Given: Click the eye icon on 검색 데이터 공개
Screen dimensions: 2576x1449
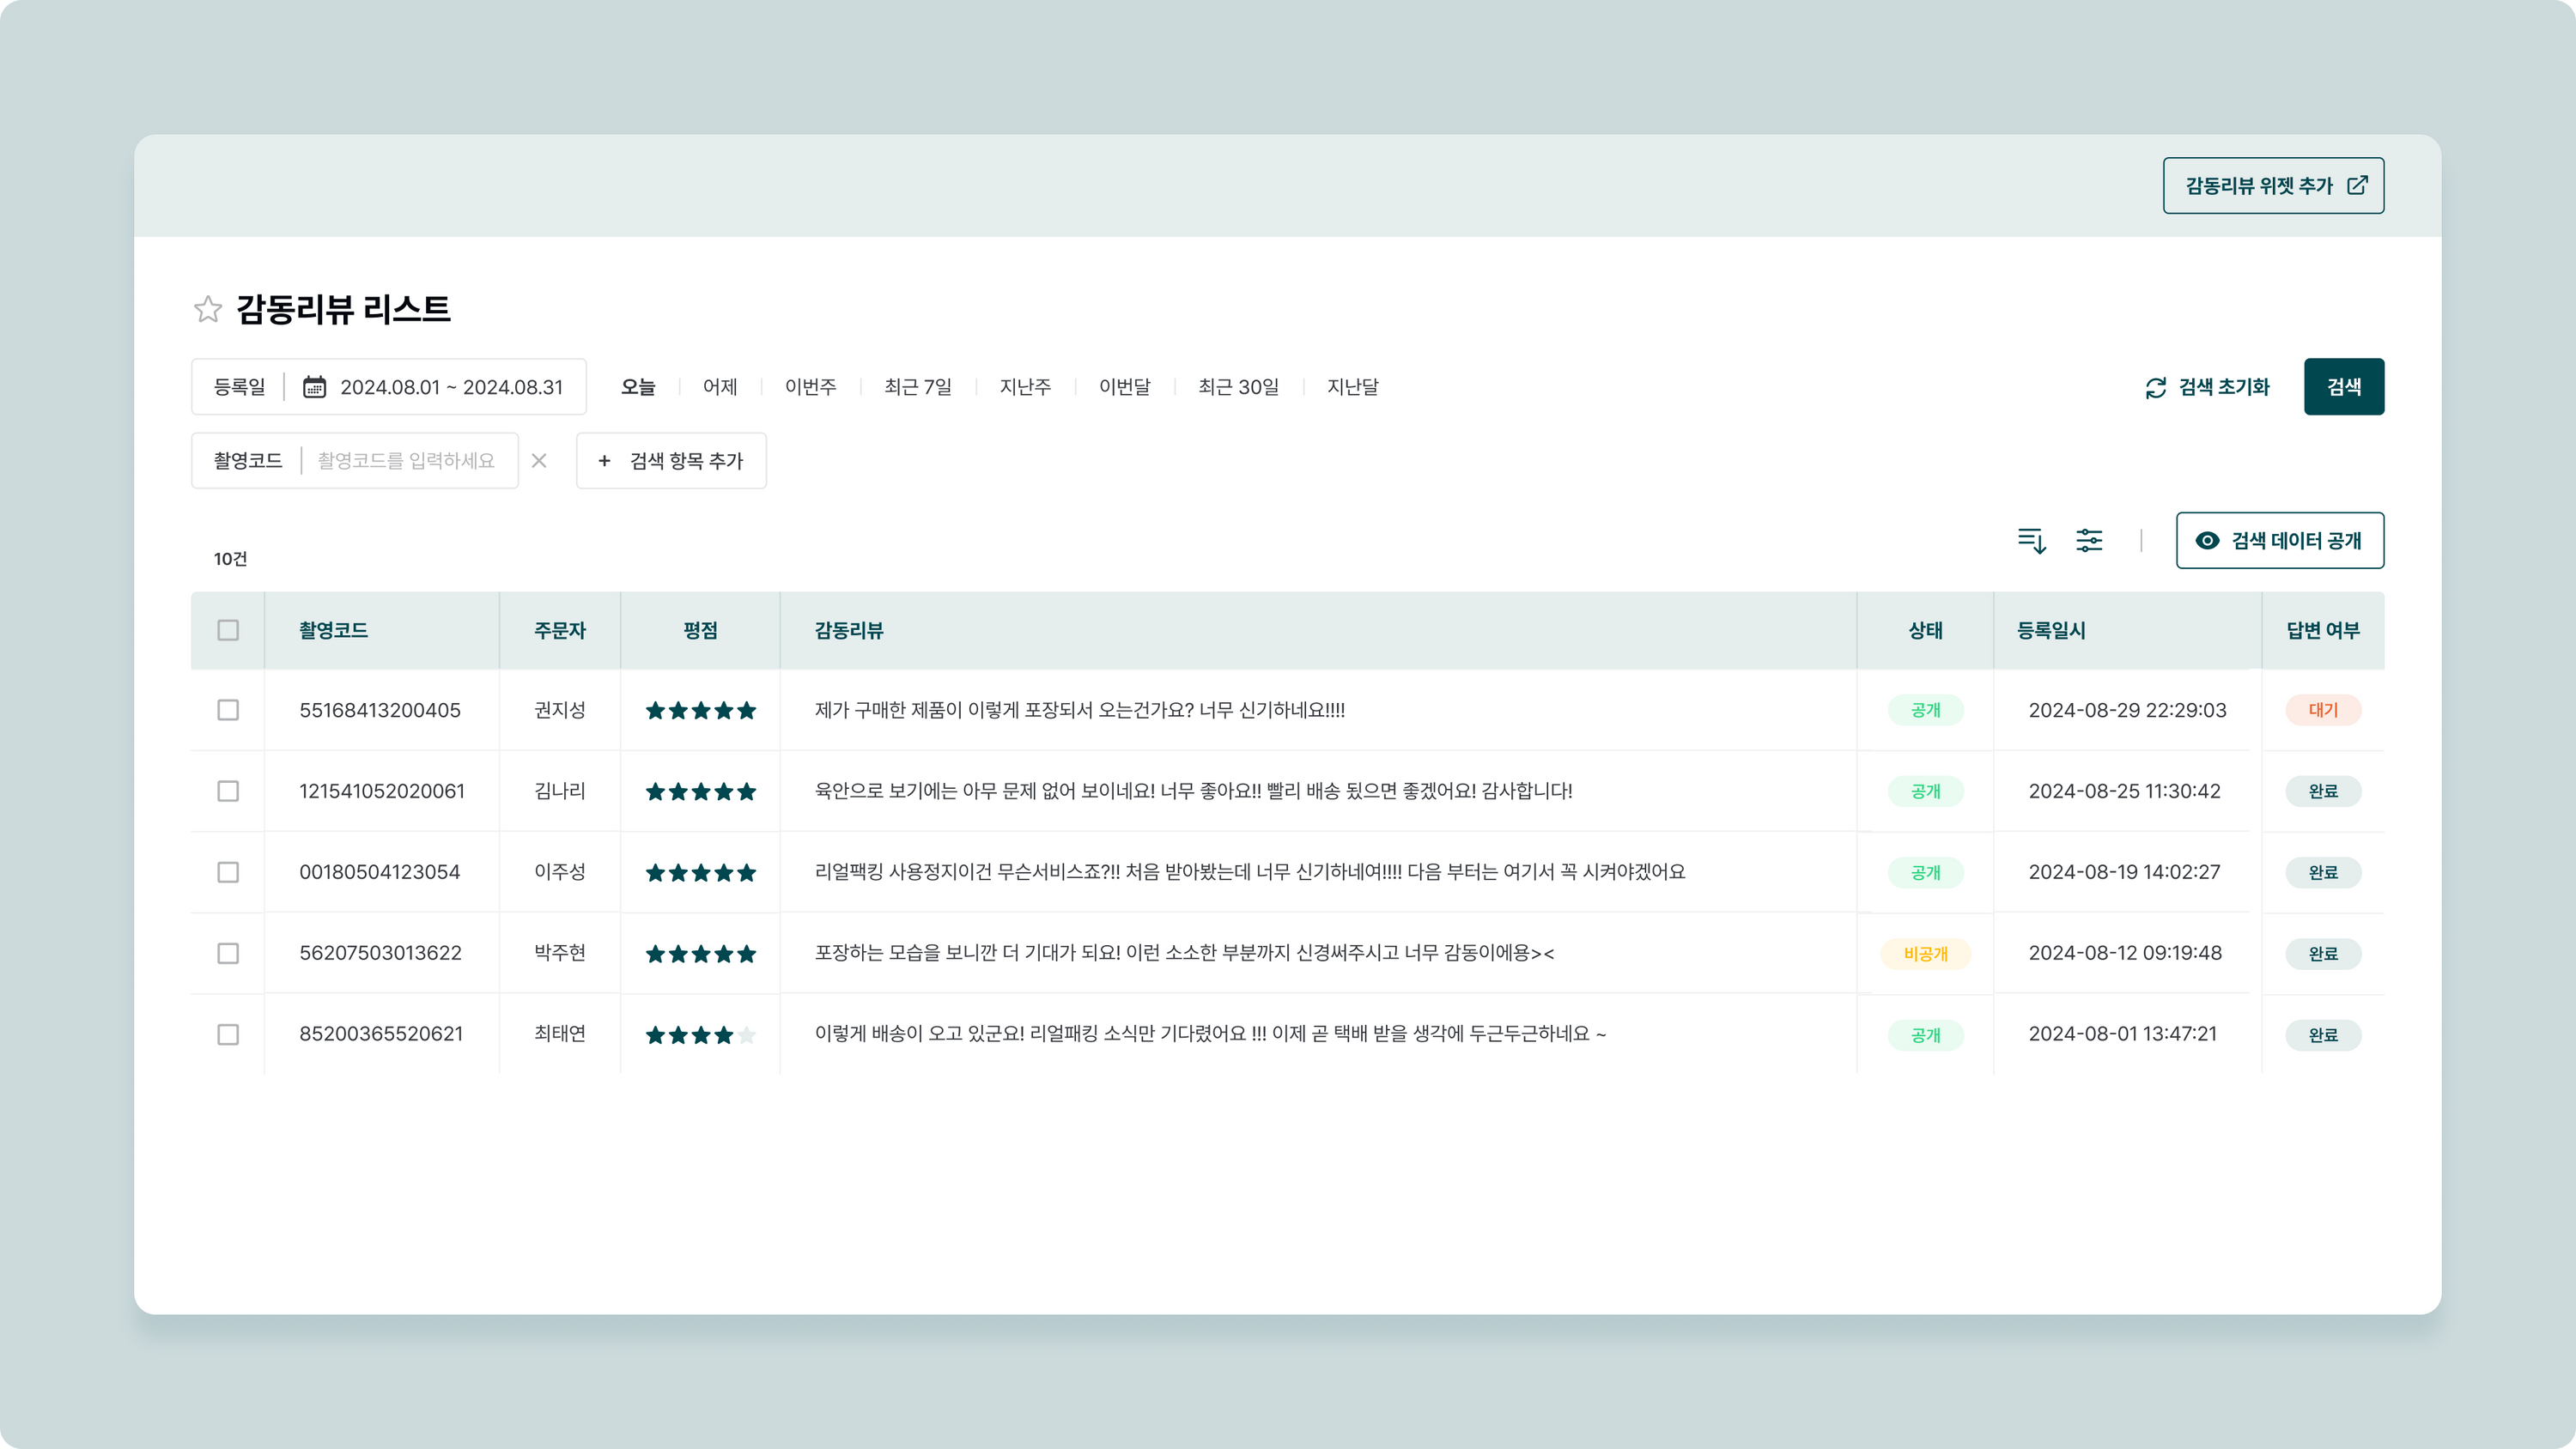Looking at the screenshot, I should coord(2207,541).
